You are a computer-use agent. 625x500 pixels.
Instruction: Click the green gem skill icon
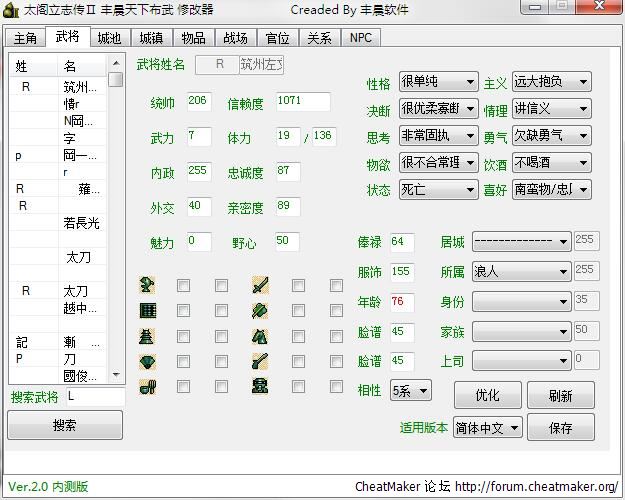pos(148,361)
